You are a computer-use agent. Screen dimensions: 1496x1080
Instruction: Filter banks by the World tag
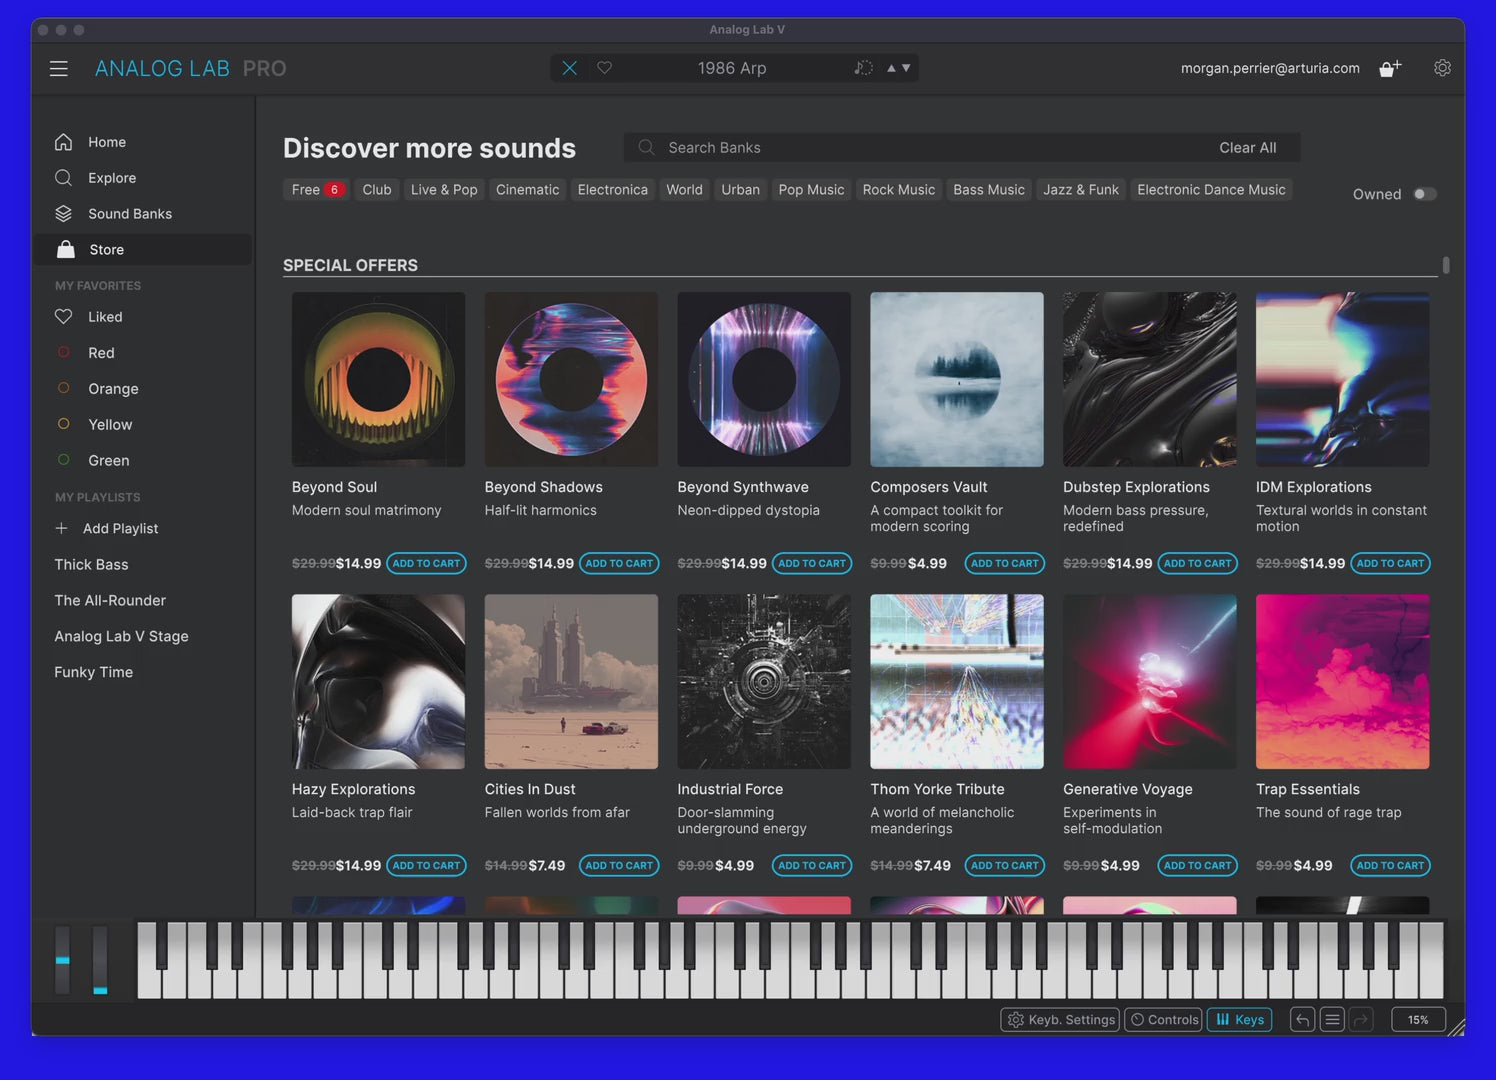point(685,190)
